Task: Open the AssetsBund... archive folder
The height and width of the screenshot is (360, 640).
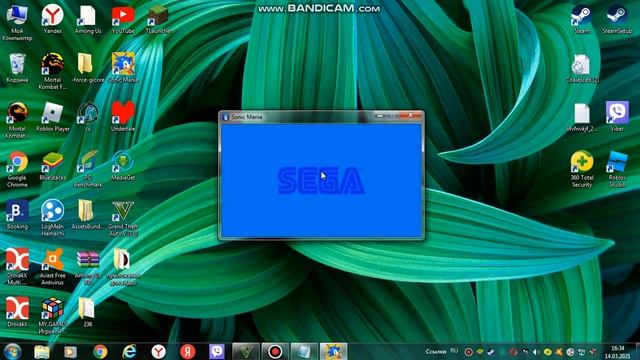Action: point(87,215)
